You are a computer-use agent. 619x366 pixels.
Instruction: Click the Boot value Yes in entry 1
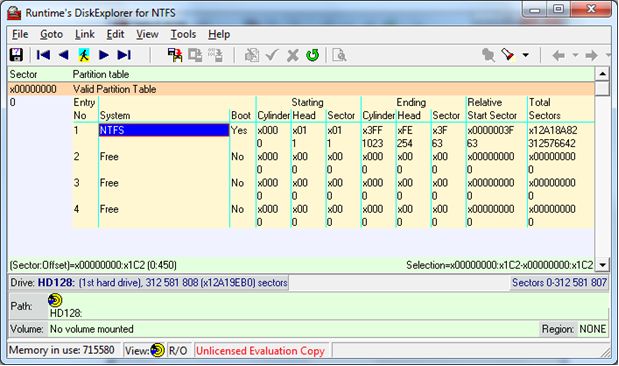tap(239, 130)
